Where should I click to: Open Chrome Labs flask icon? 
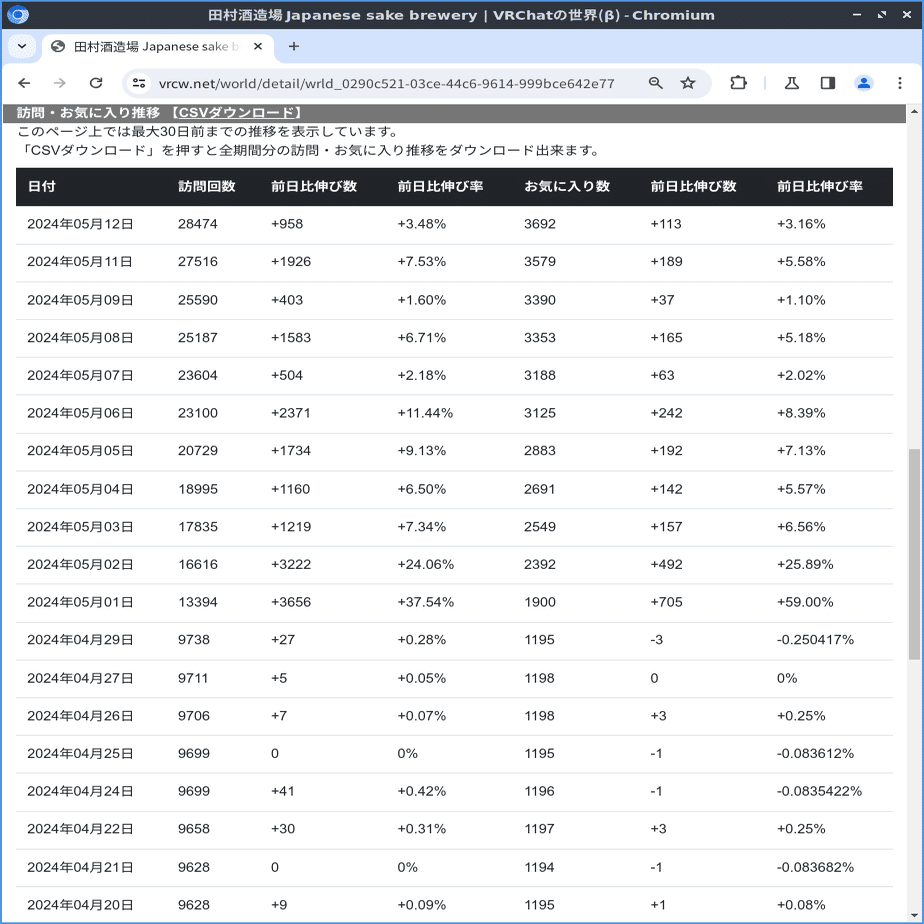pos(791,83)
